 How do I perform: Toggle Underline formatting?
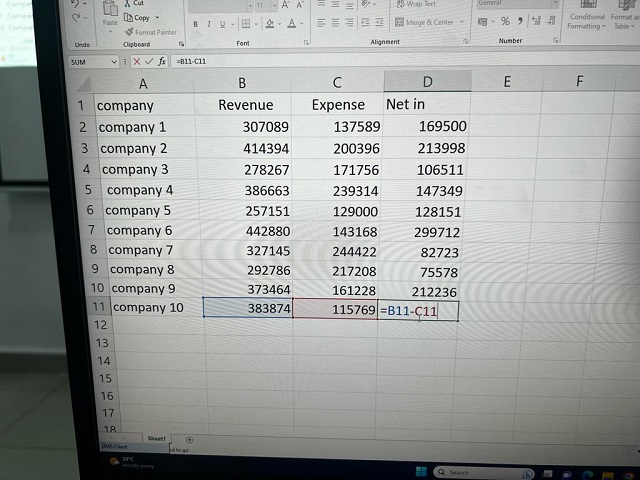222,24
